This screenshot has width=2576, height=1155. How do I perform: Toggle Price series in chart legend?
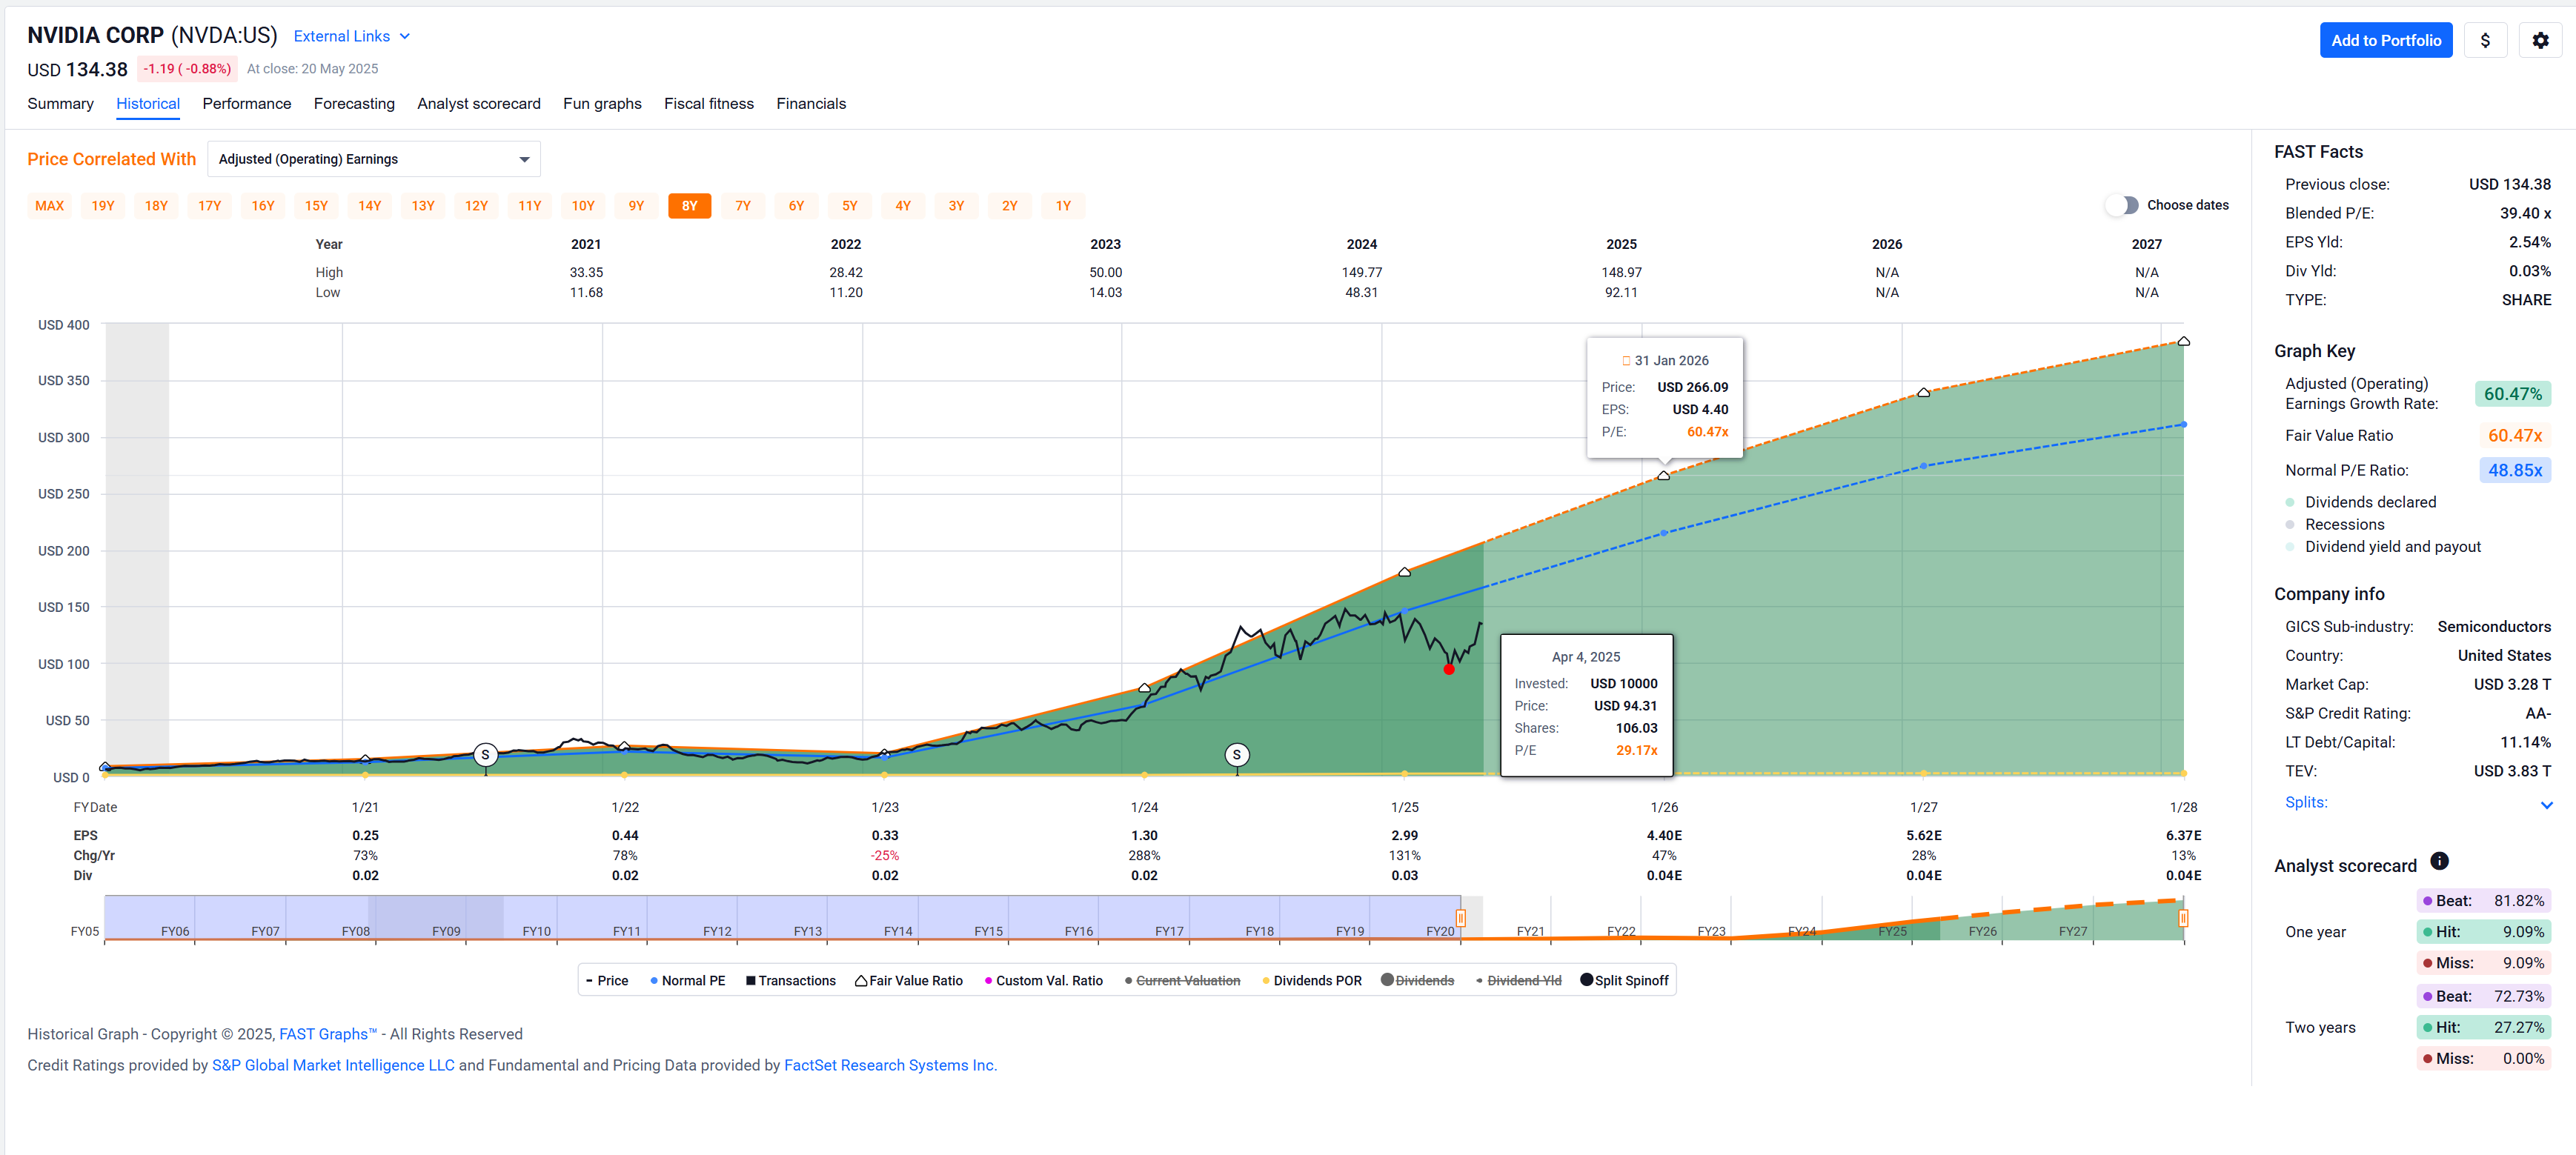point(607,981)
